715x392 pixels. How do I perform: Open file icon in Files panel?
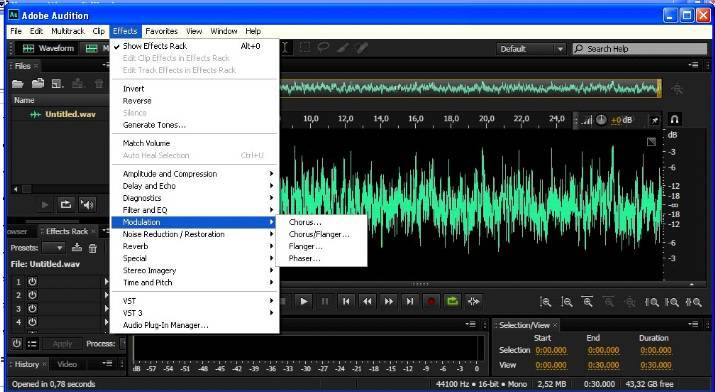click(x=18, y=84)
